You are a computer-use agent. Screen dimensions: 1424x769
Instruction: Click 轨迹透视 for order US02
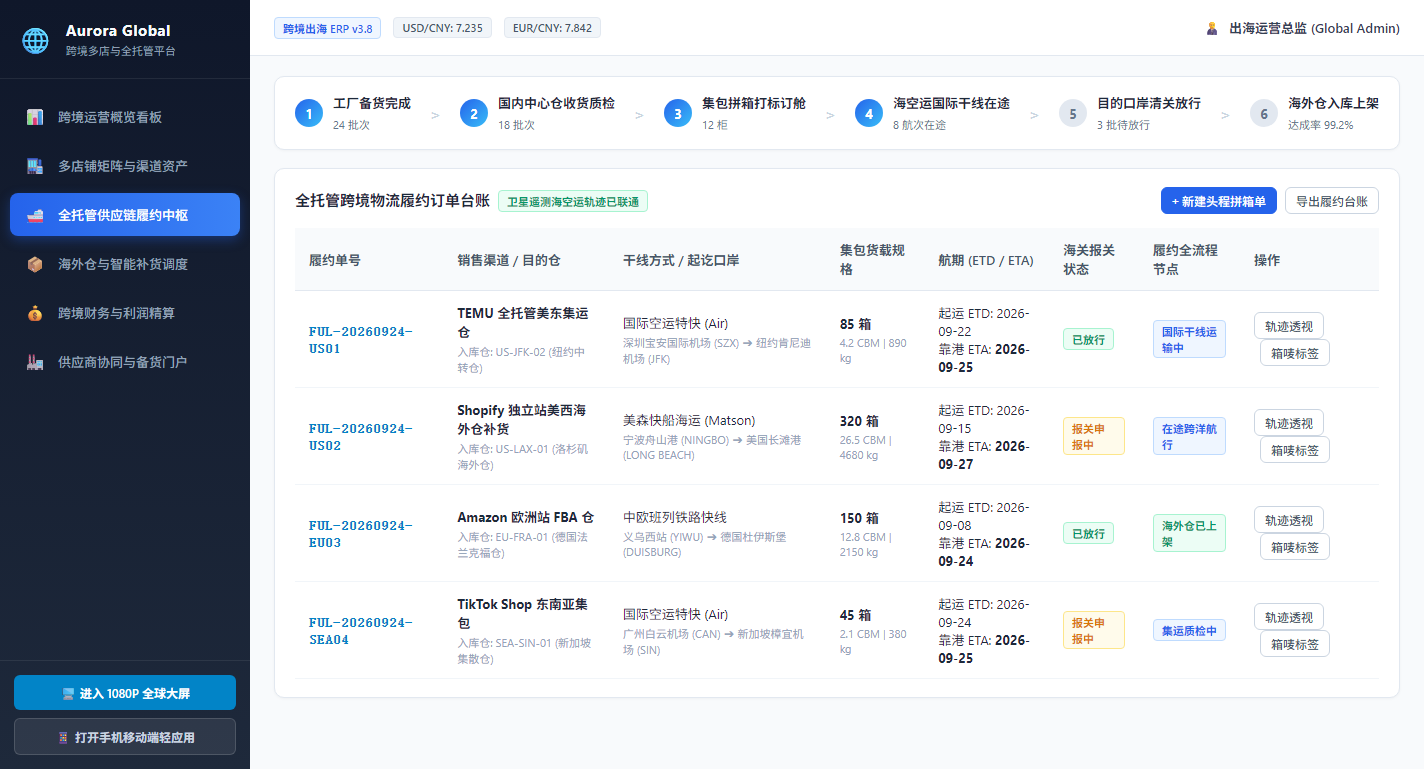click(1289, 423)
